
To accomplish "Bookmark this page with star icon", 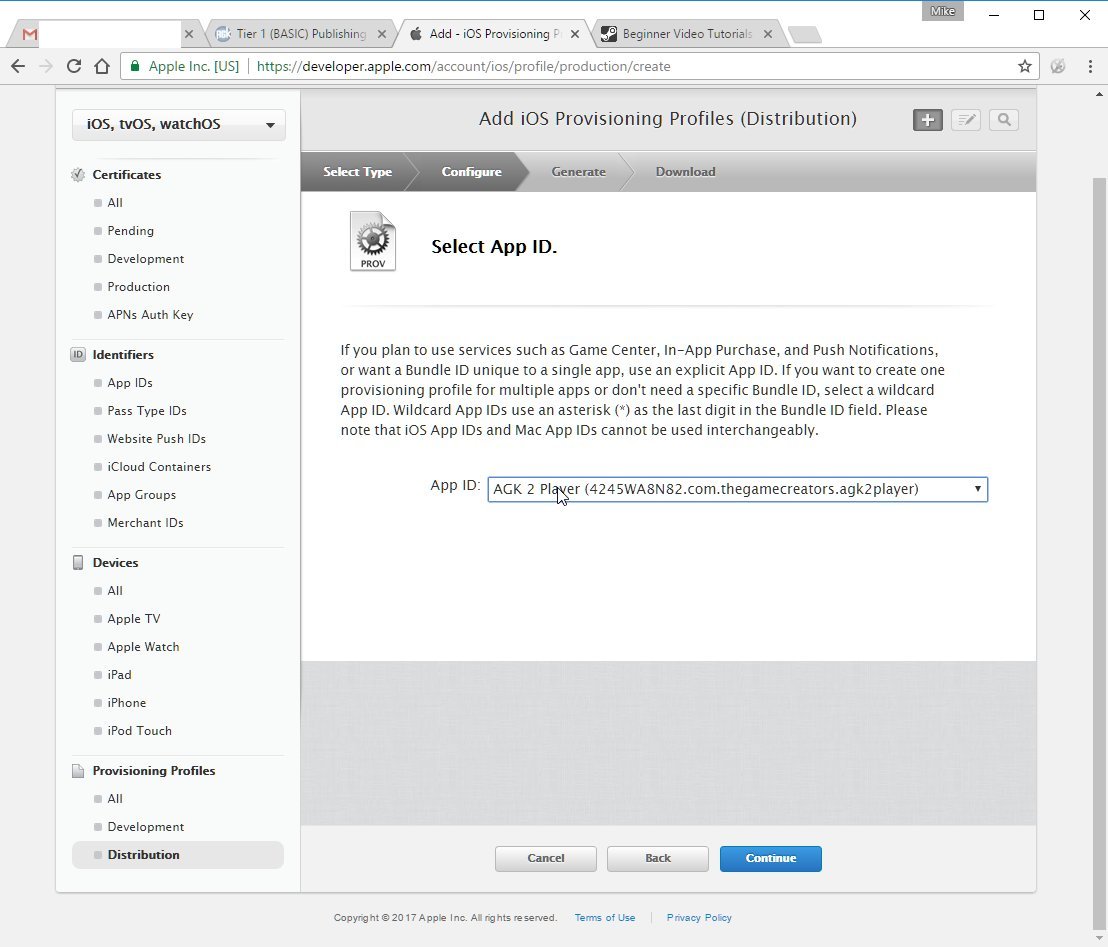I will coord(1025,66).
